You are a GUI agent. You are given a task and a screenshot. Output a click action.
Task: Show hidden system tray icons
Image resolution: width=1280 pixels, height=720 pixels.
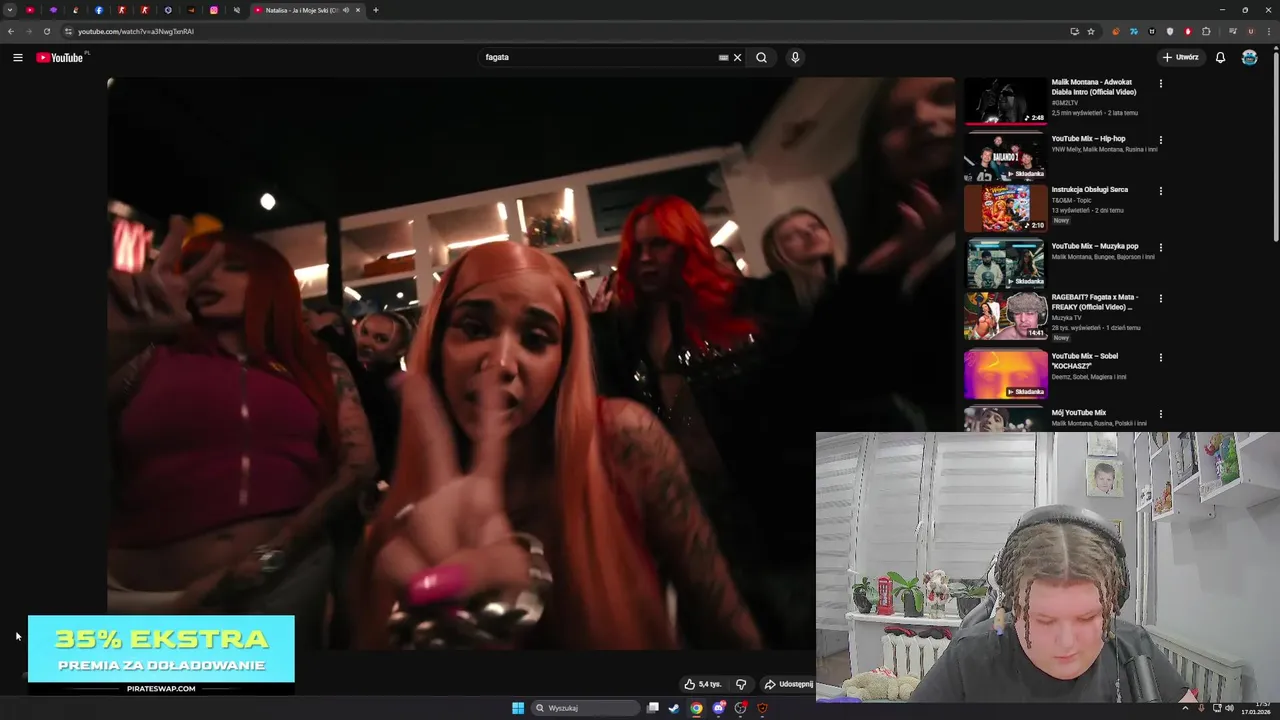click(x=1185, y=708)
